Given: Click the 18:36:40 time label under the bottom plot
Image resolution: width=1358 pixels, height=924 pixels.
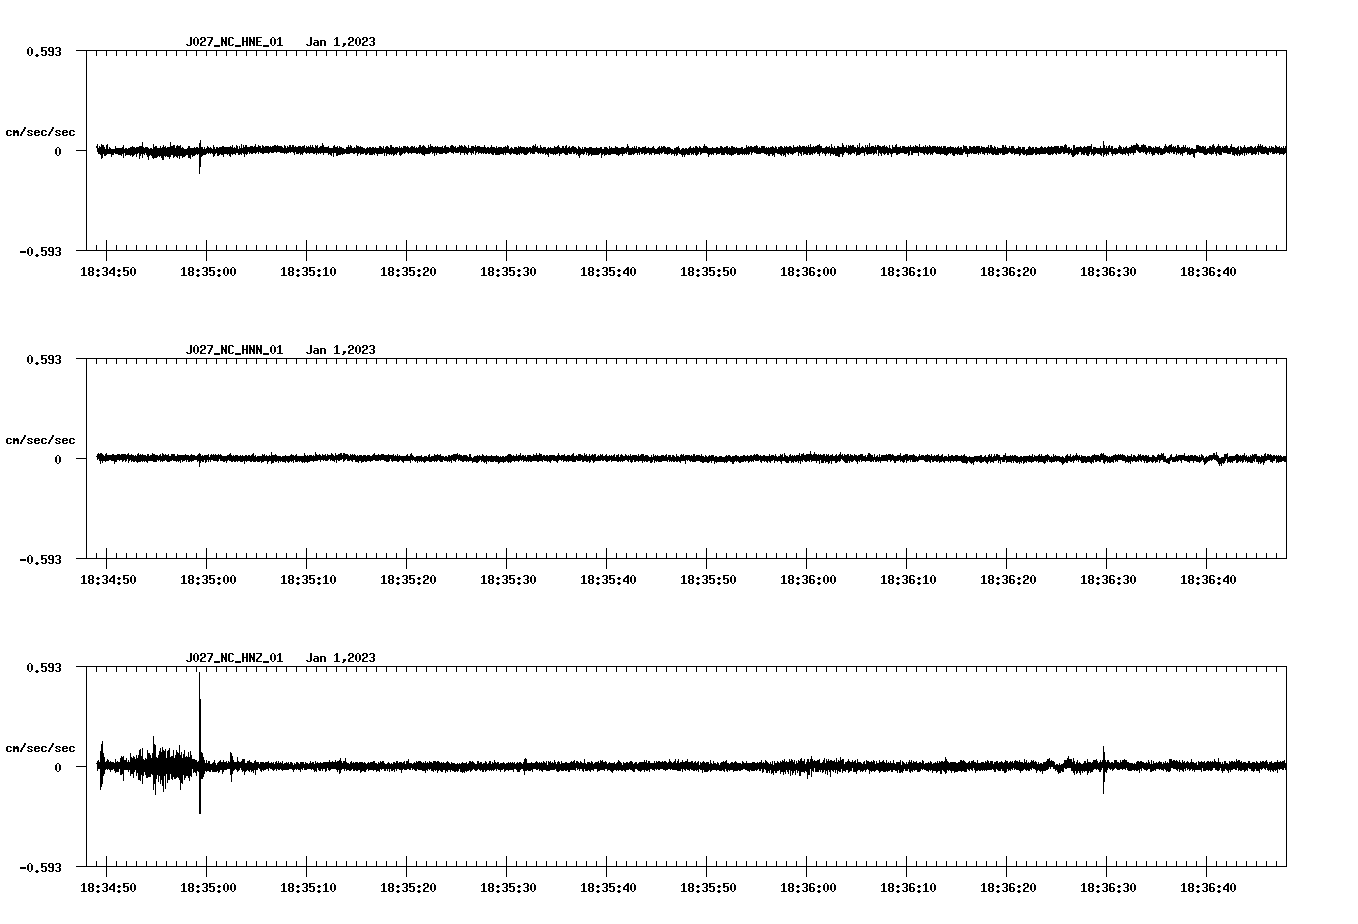Looking at the screenshot, I should [1210, 886].
